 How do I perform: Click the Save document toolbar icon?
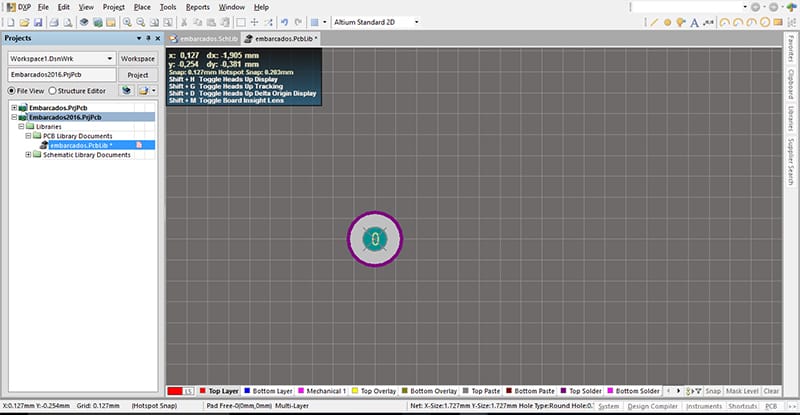click(x=38, y=21)
